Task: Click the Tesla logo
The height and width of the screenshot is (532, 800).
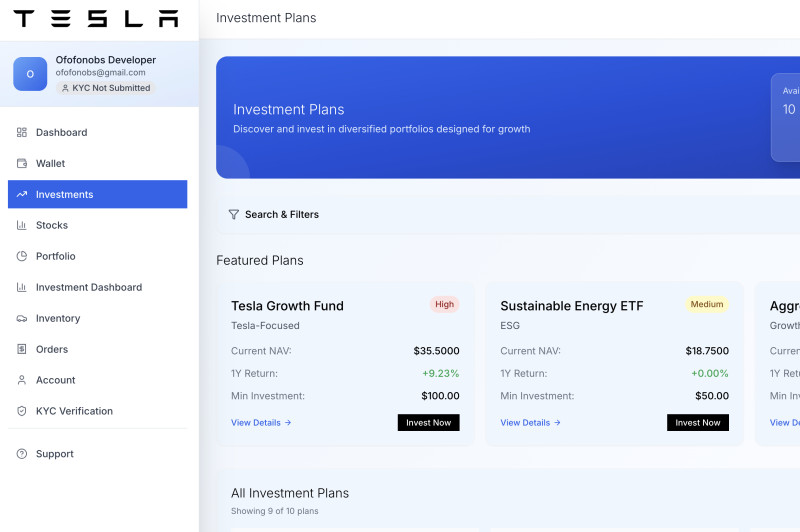Action: click(x=96, y=19)
